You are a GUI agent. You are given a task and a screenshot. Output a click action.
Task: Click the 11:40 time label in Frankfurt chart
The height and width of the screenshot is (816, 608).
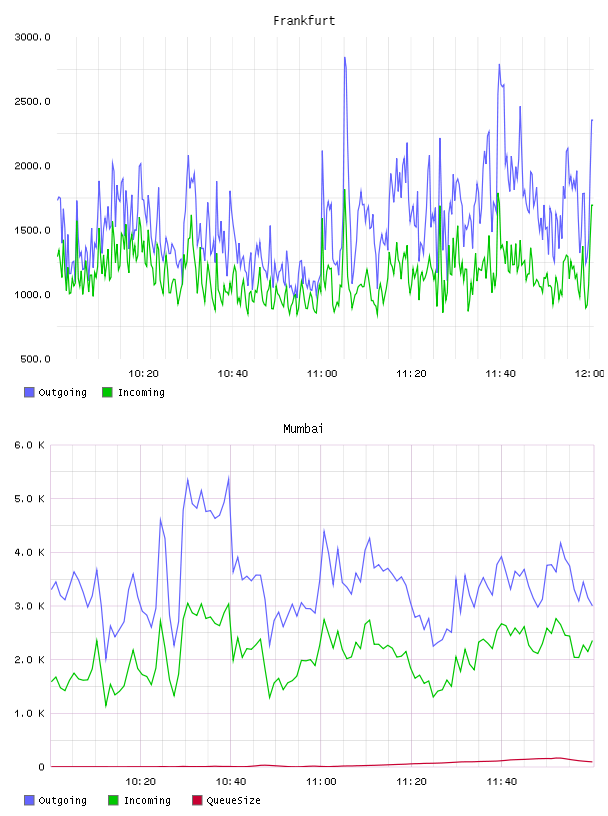[500, 374]
